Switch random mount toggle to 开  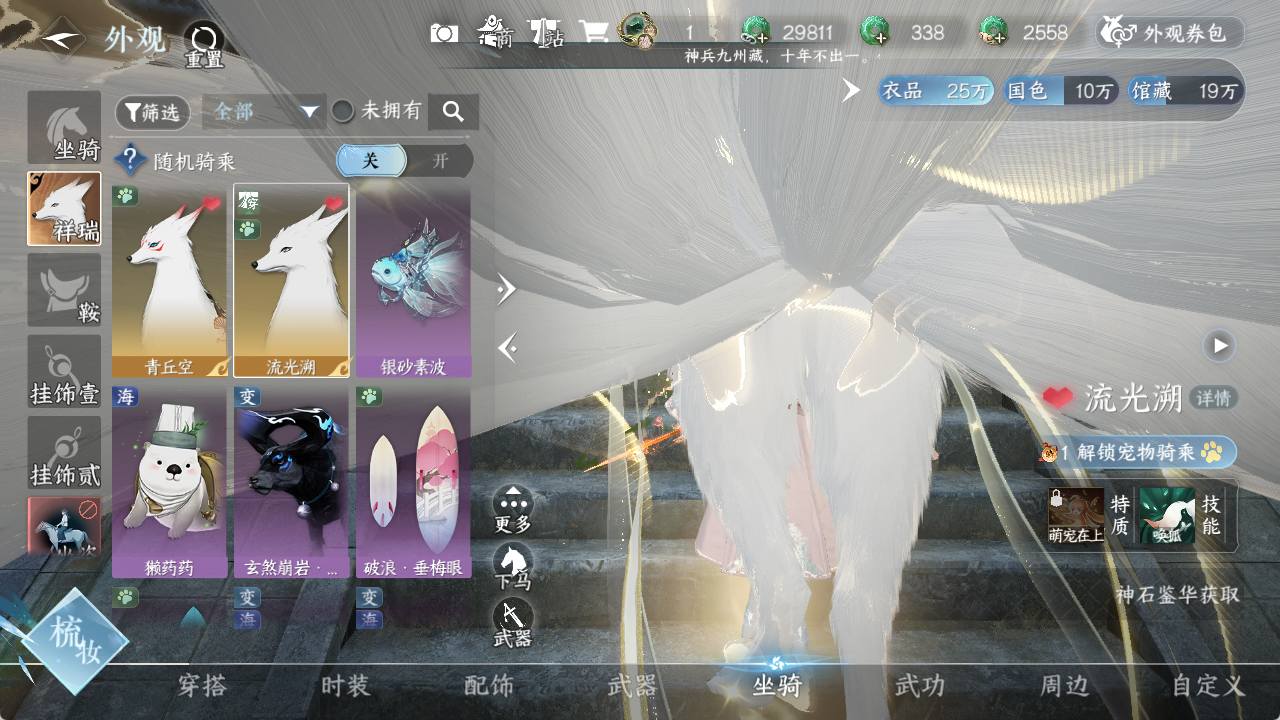[x=440, y=161]
